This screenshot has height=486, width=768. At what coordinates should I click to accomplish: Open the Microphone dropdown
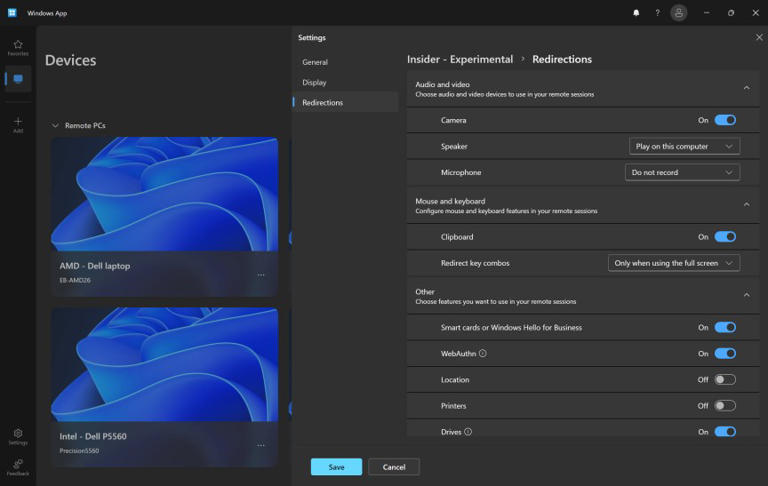[x=682, y=172]
